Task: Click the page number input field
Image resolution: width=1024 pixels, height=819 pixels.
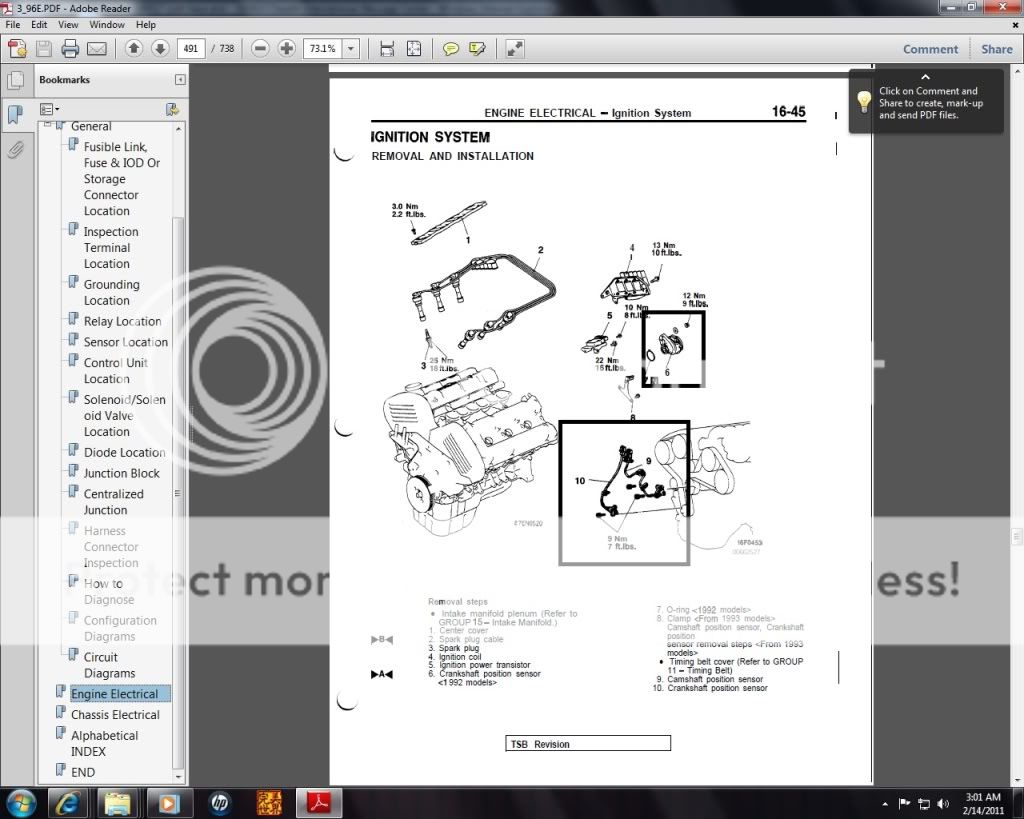Action: [x=191, y=48]
